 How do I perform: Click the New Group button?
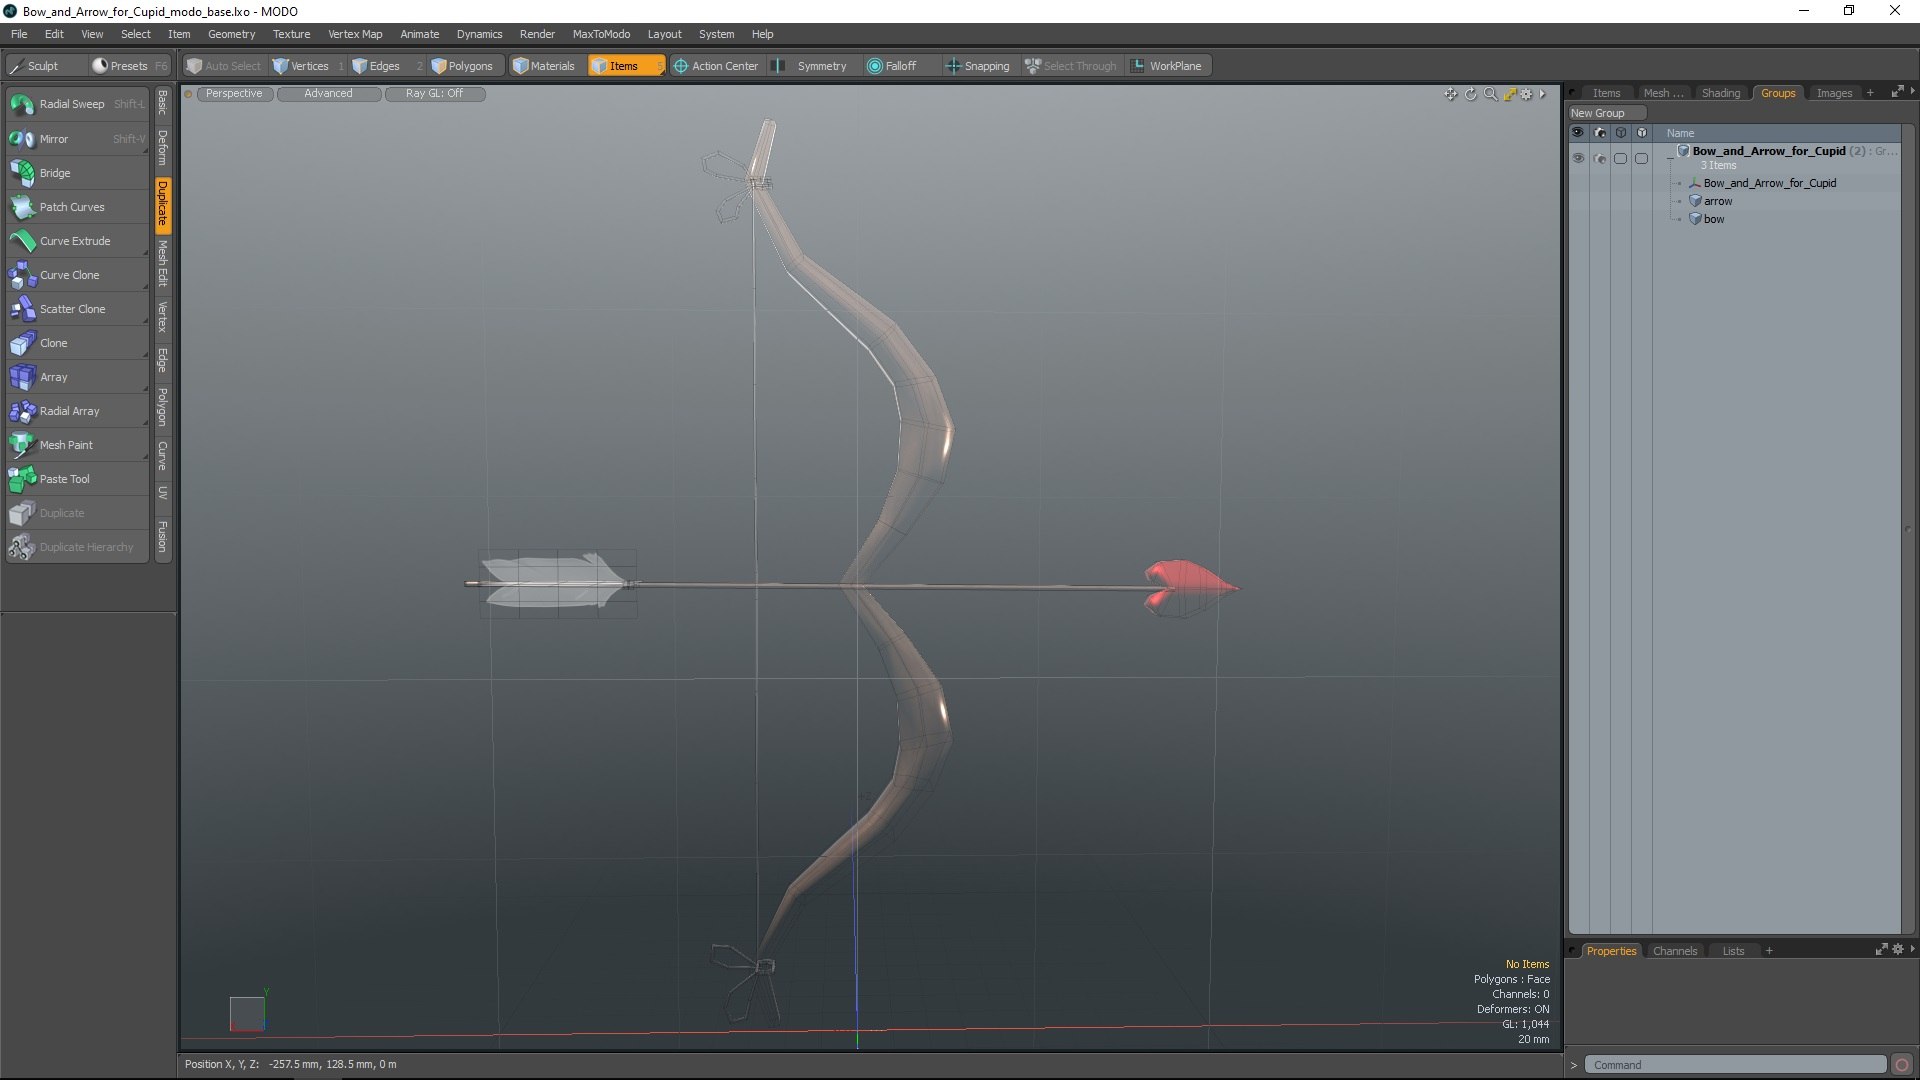point(1607,113)
